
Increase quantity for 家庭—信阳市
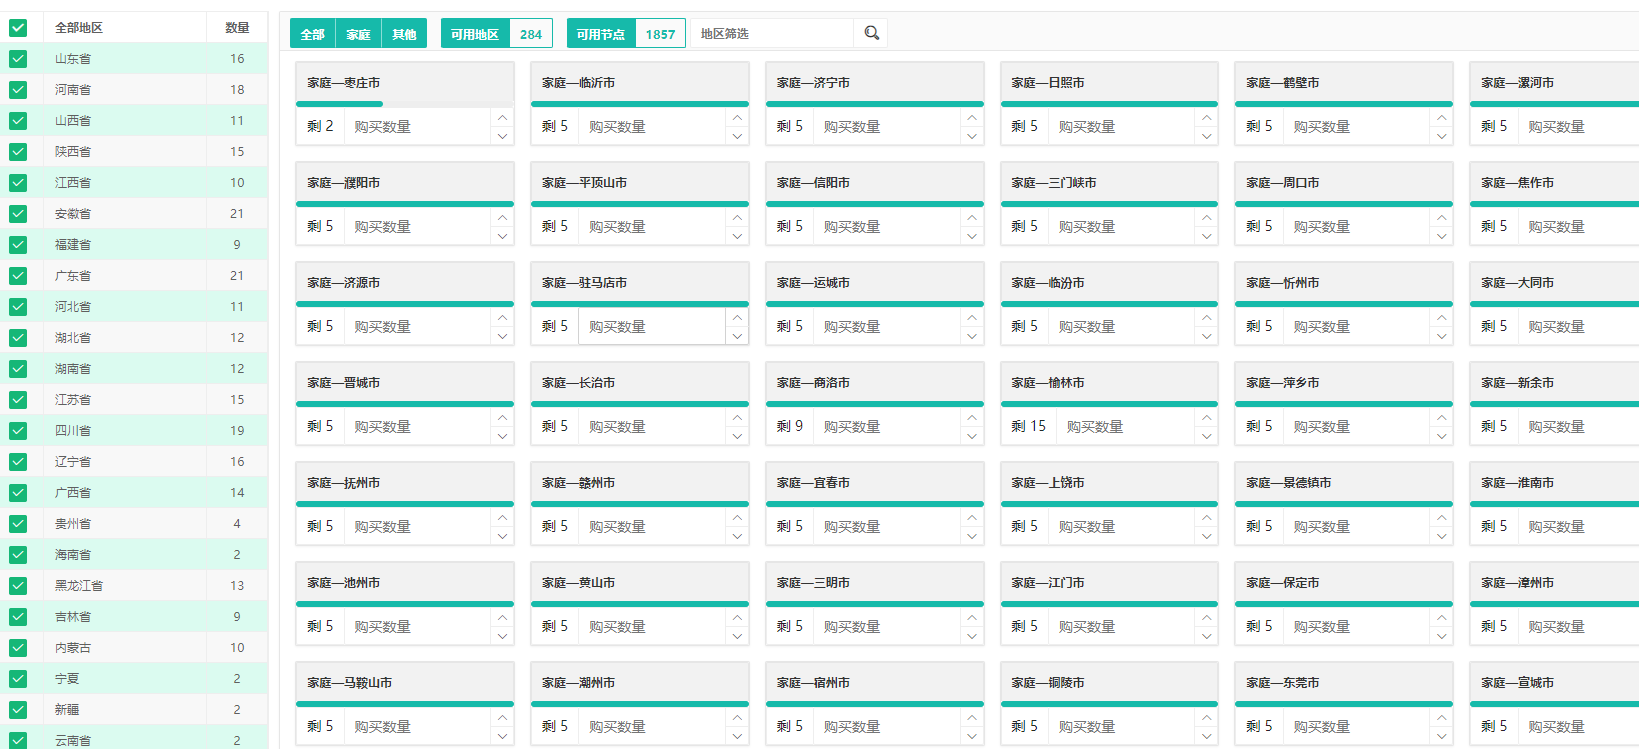pyautogui.click(x=972, y=217)
